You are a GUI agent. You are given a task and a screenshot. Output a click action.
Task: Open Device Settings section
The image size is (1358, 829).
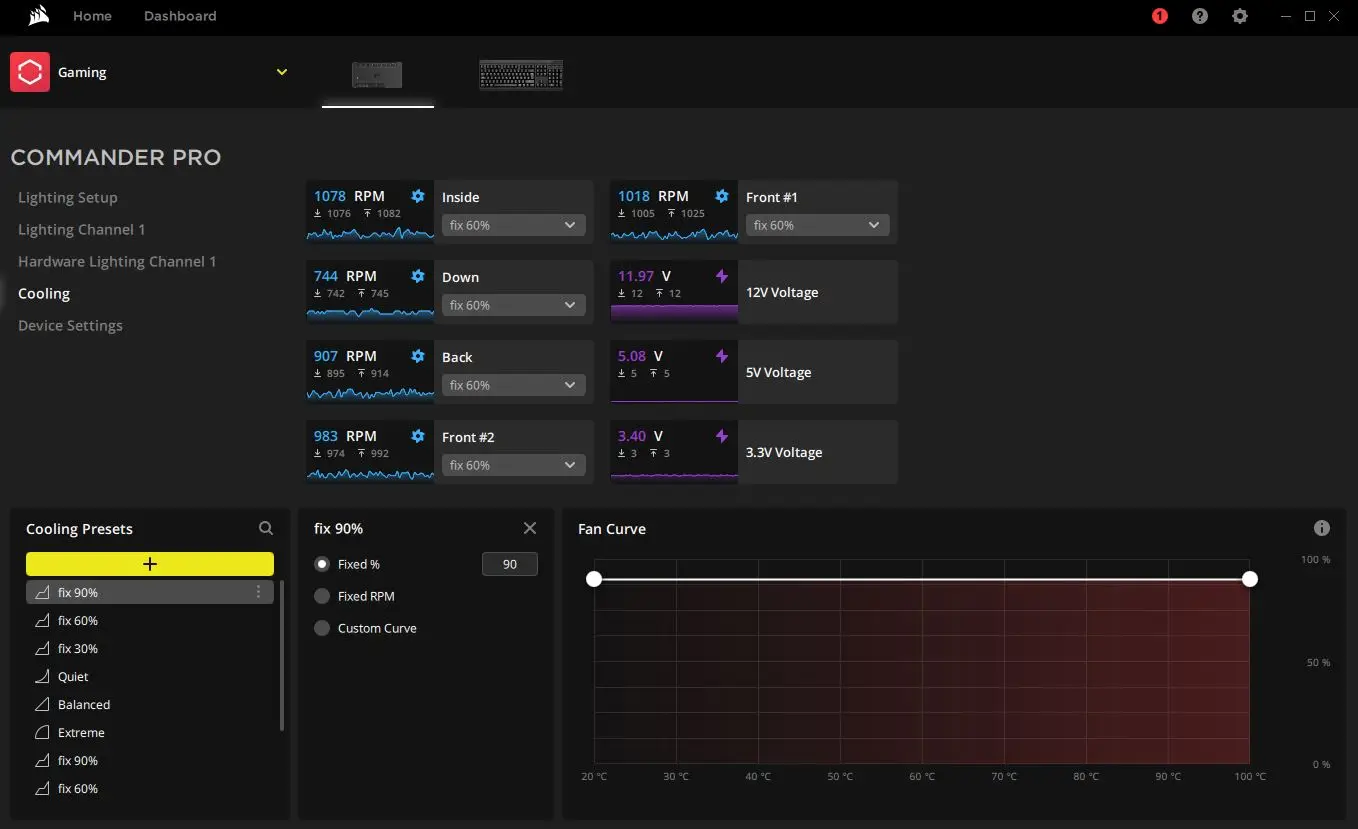pos(70,326)
